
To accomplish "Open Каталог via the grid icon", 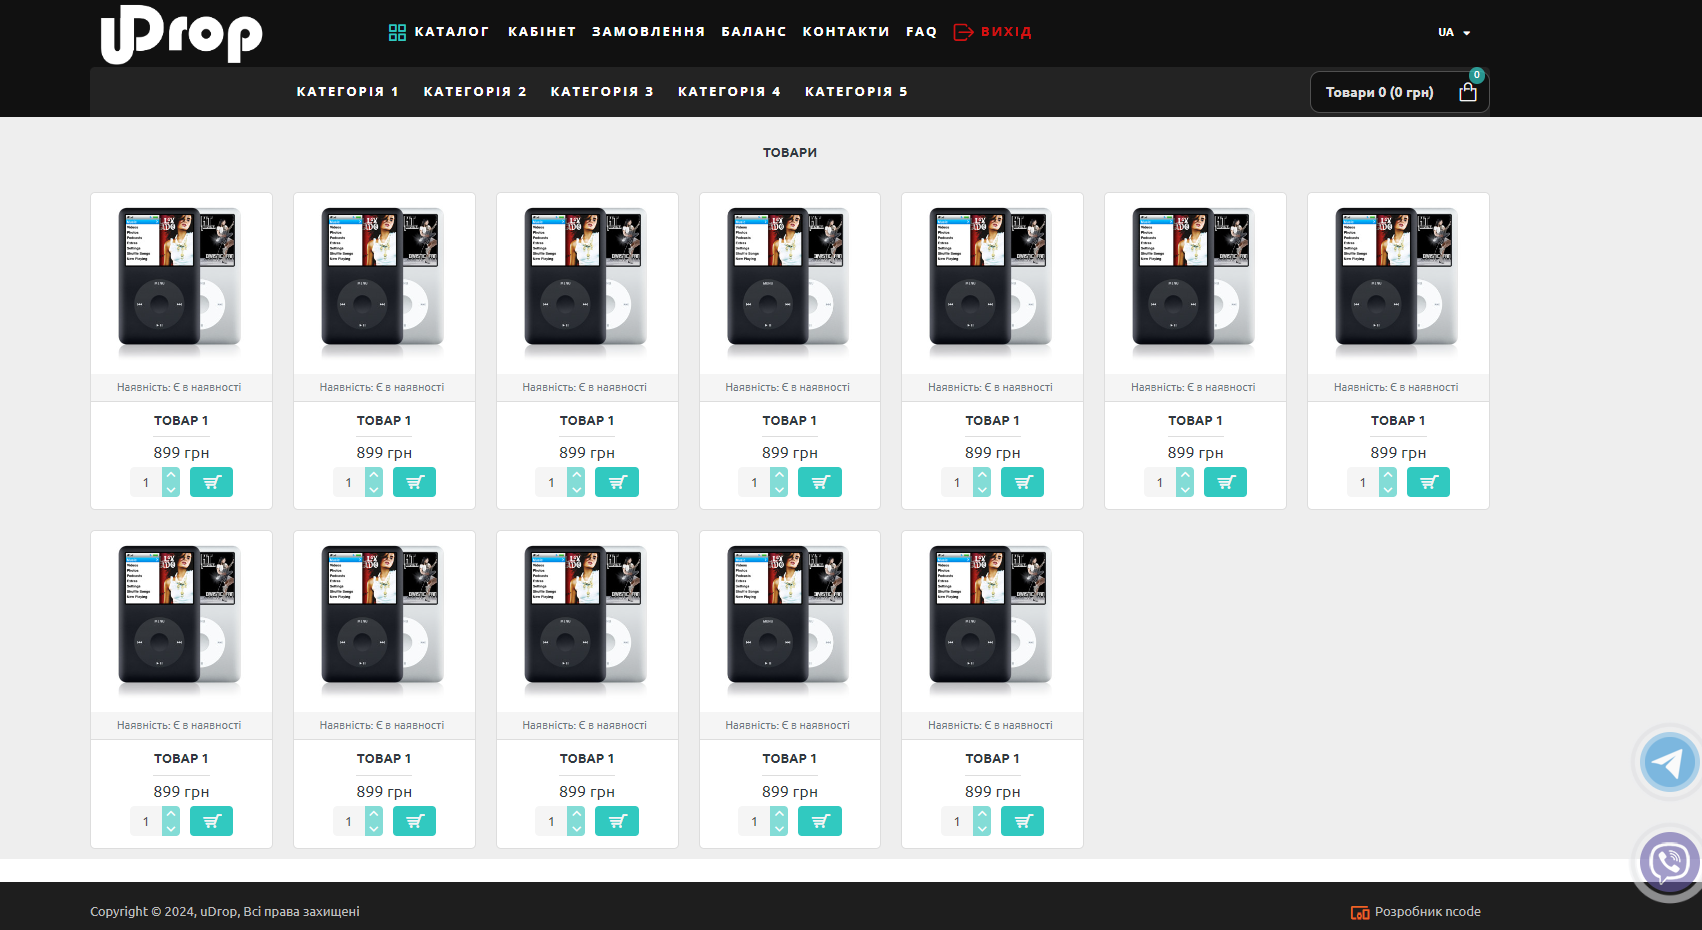I will 397,32.
